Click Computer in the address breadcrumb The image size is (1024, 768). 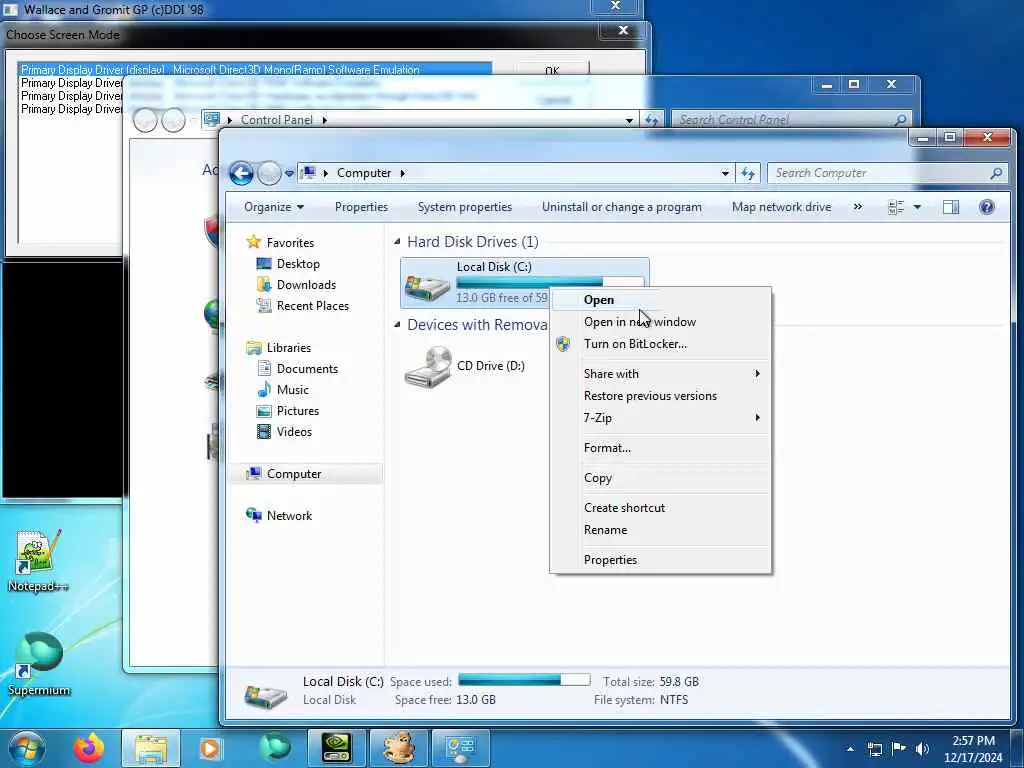tap(364, 173)
